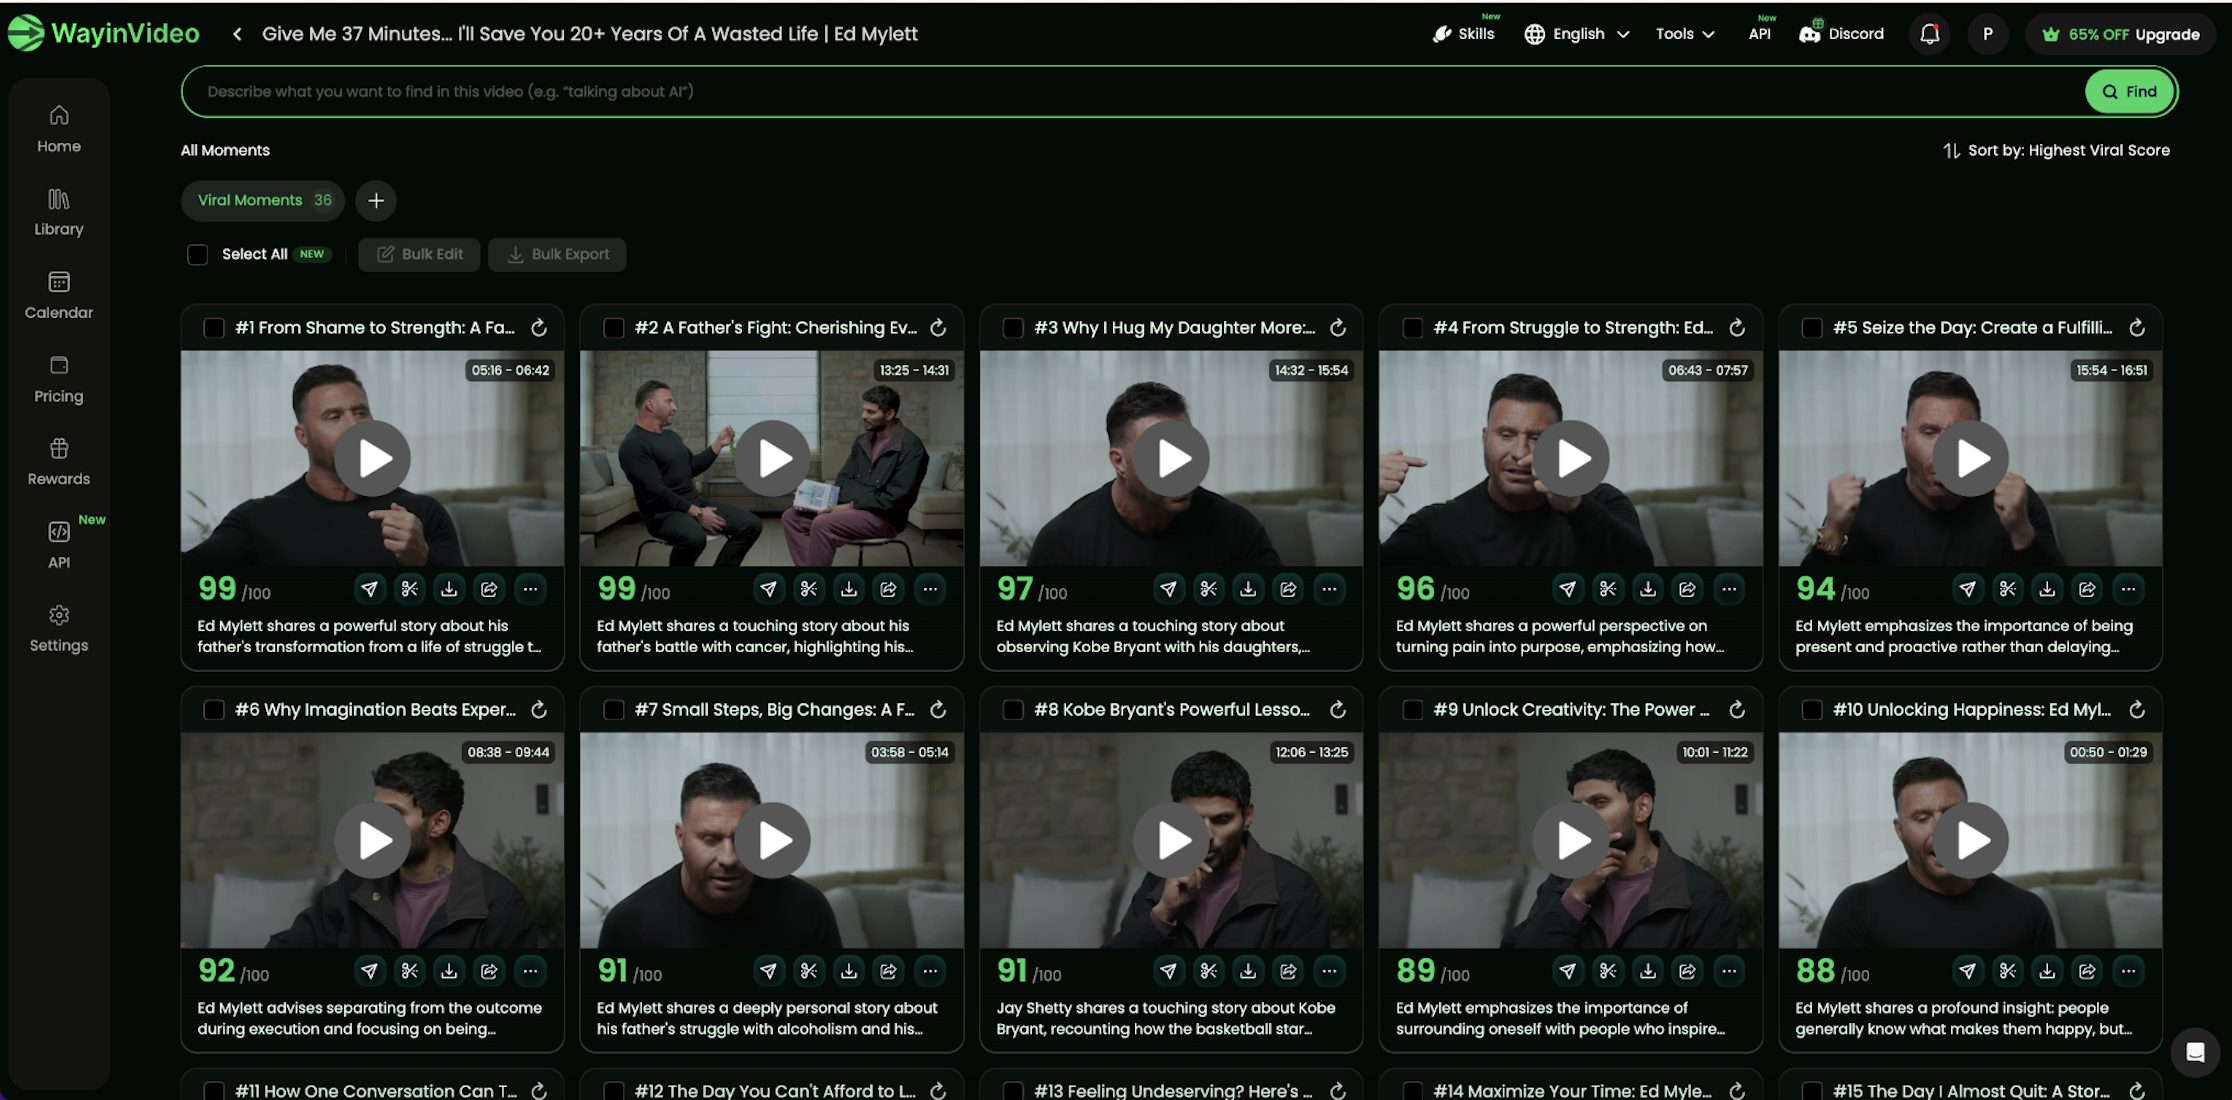
Task: Download clip #3 Why I Hug My Daughter
Action: pos(1248,590)
